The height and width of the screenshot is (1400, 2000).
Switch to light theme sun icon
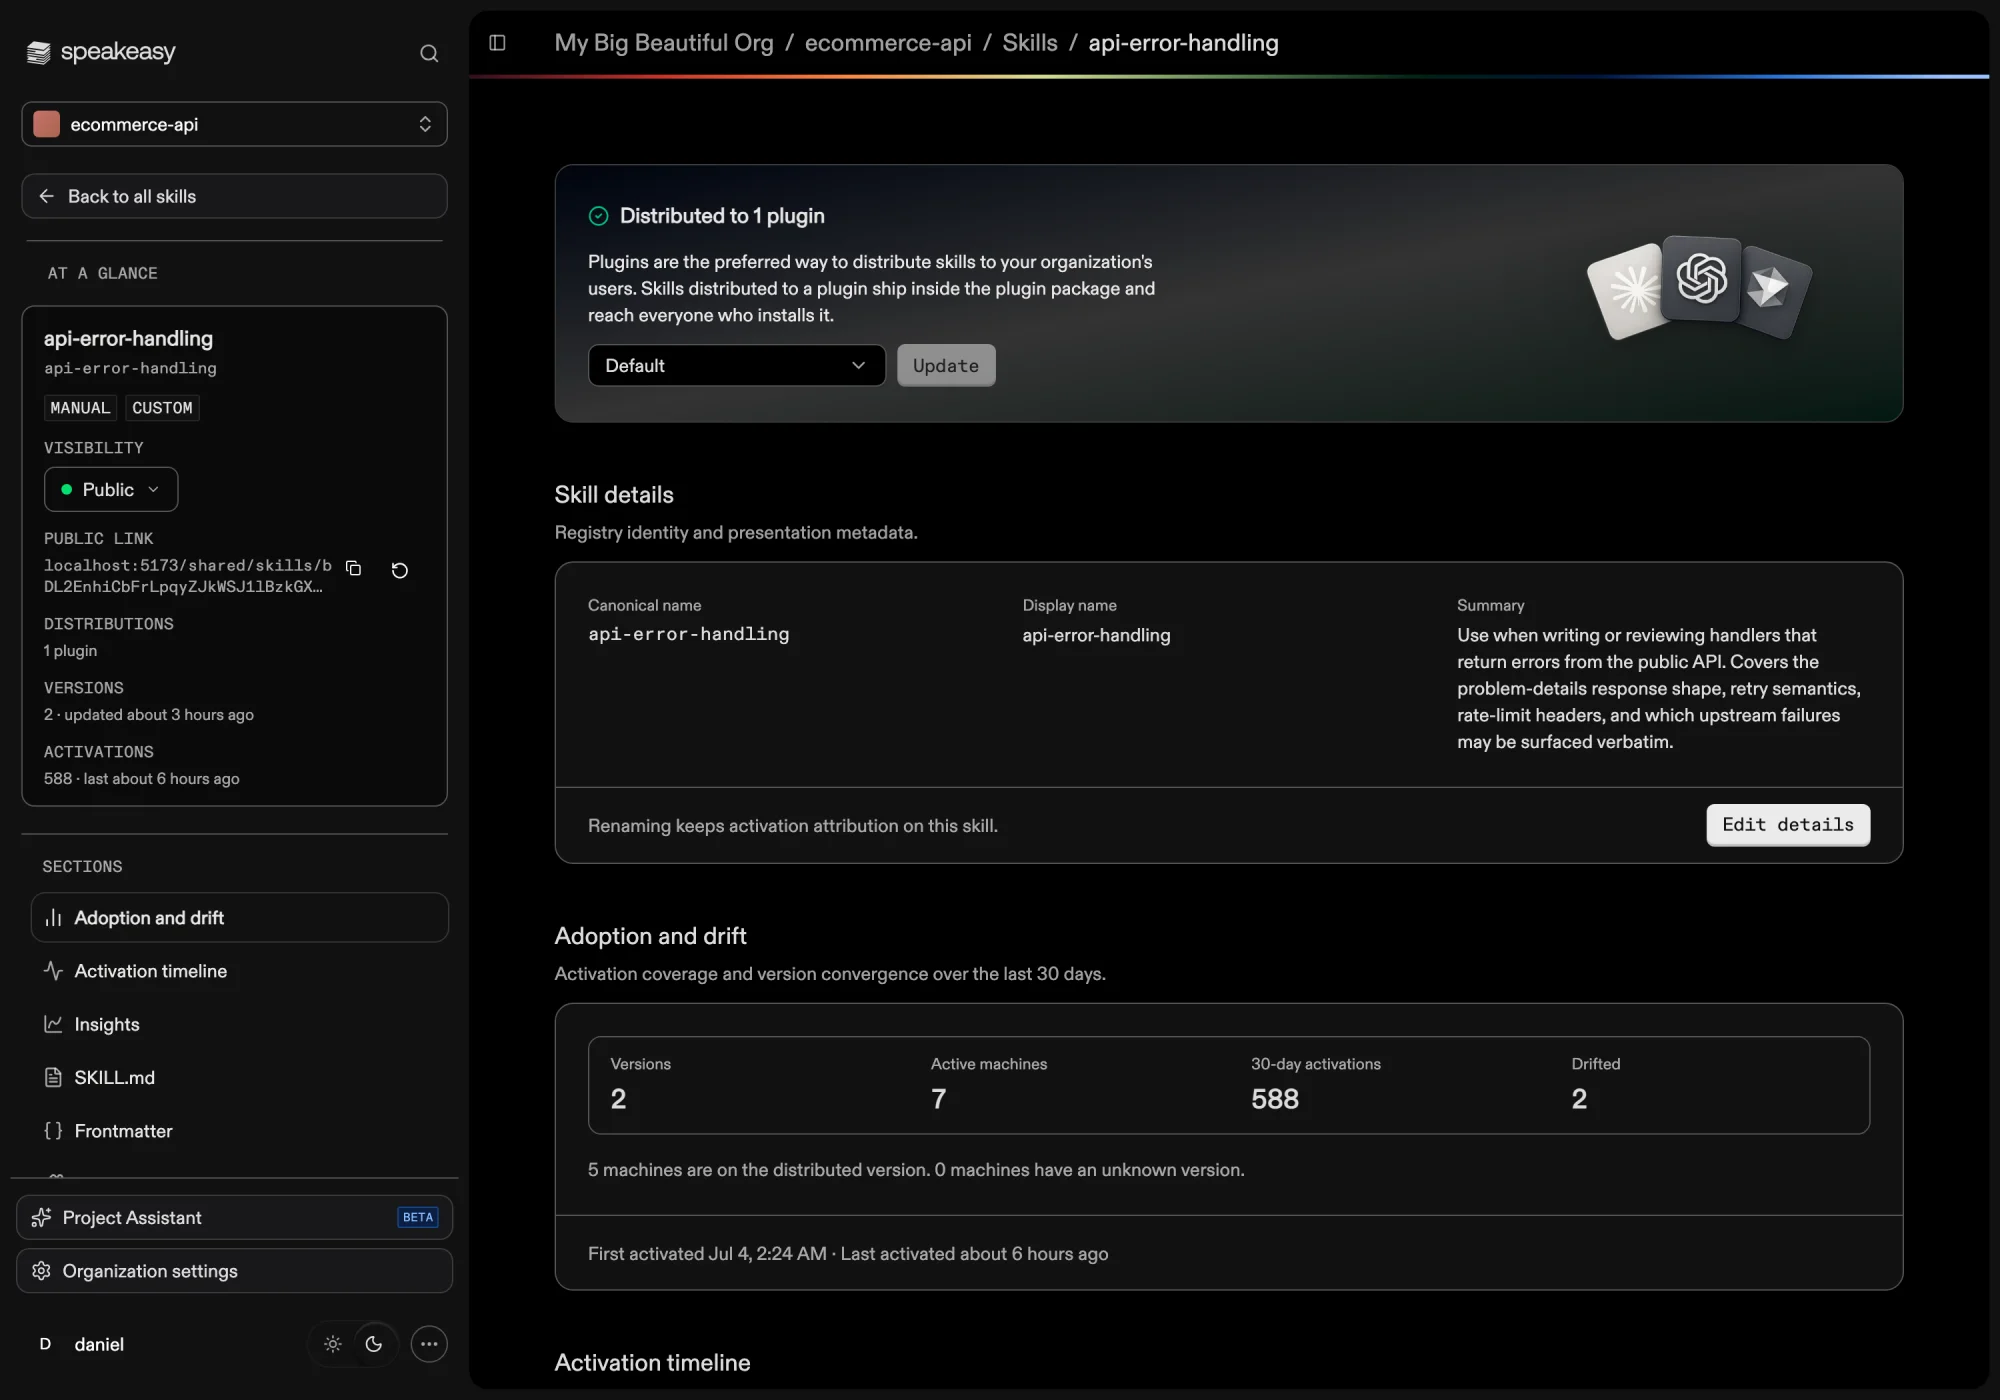[x=333, y=1344]
